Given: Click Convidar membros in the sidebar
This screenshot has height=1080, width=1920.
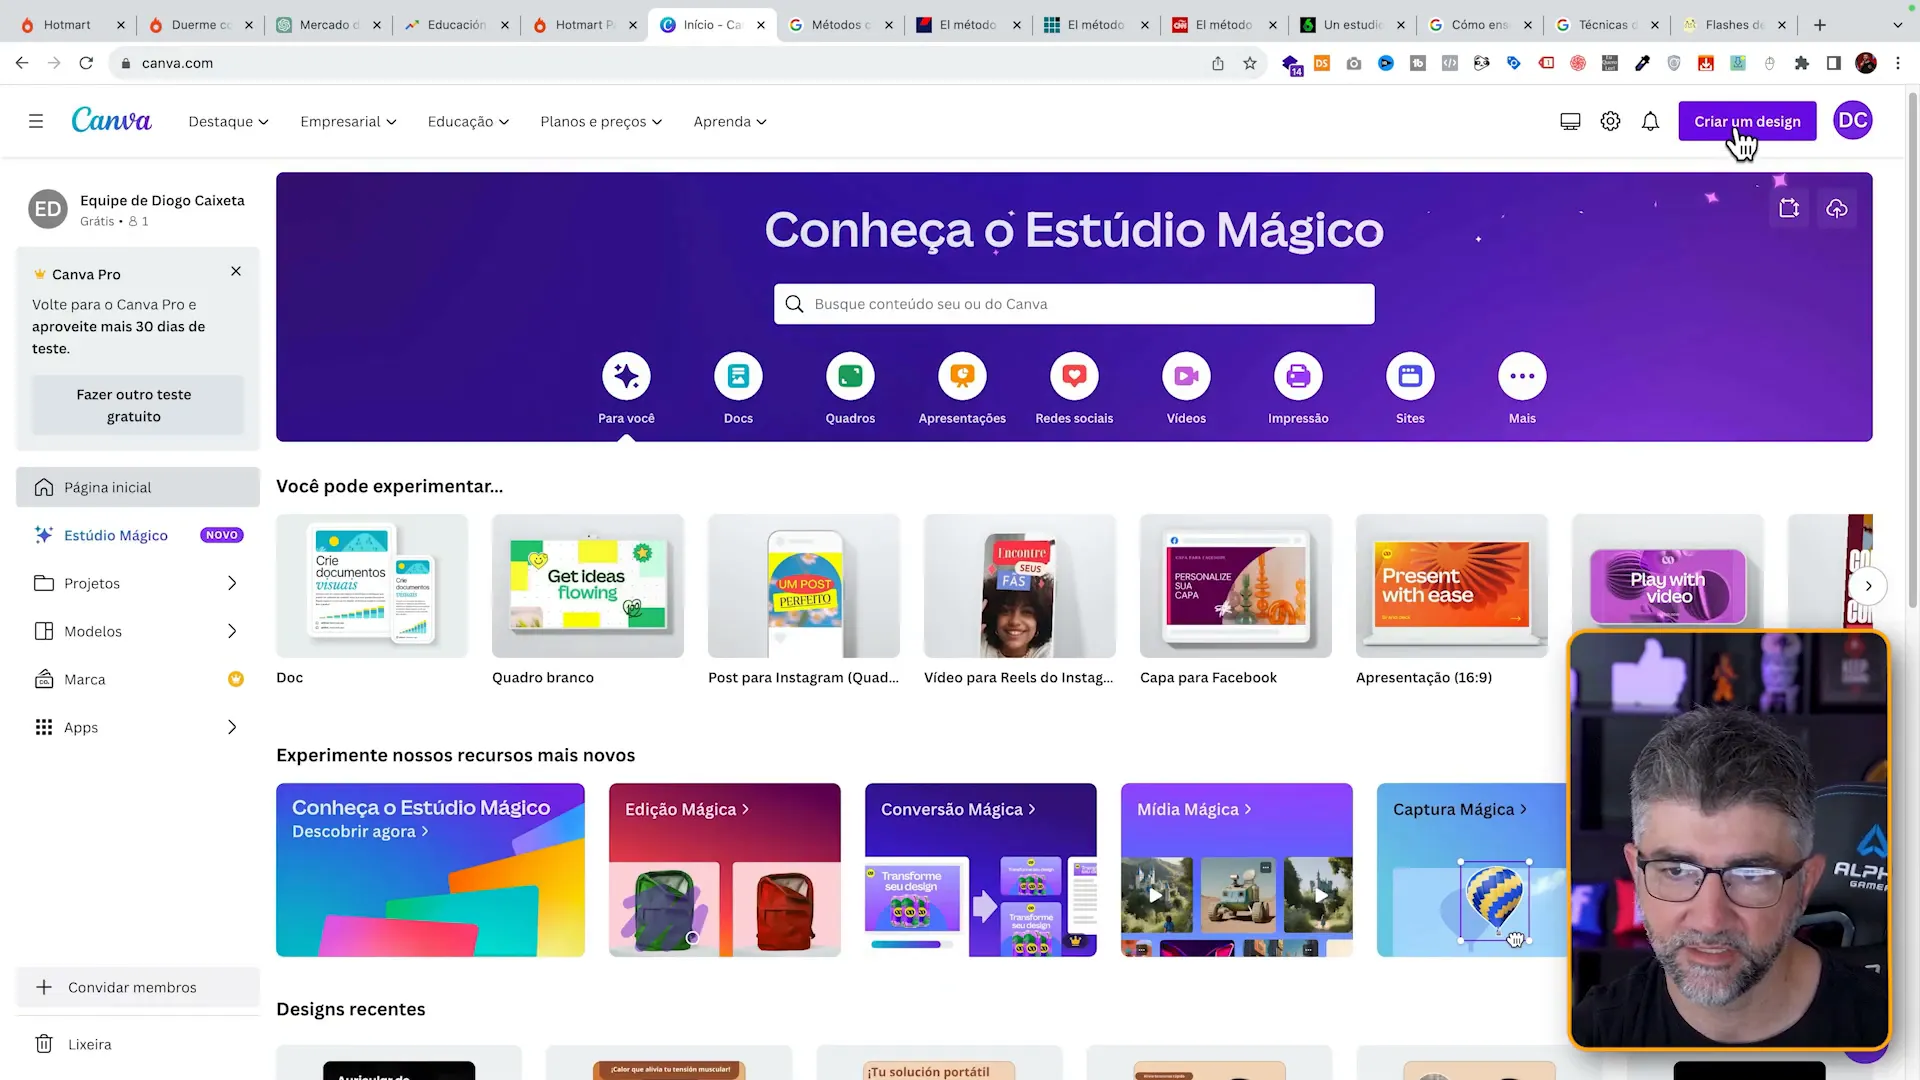Looking at the screenshot, I should pyautogui.click(x=138, y=987).
